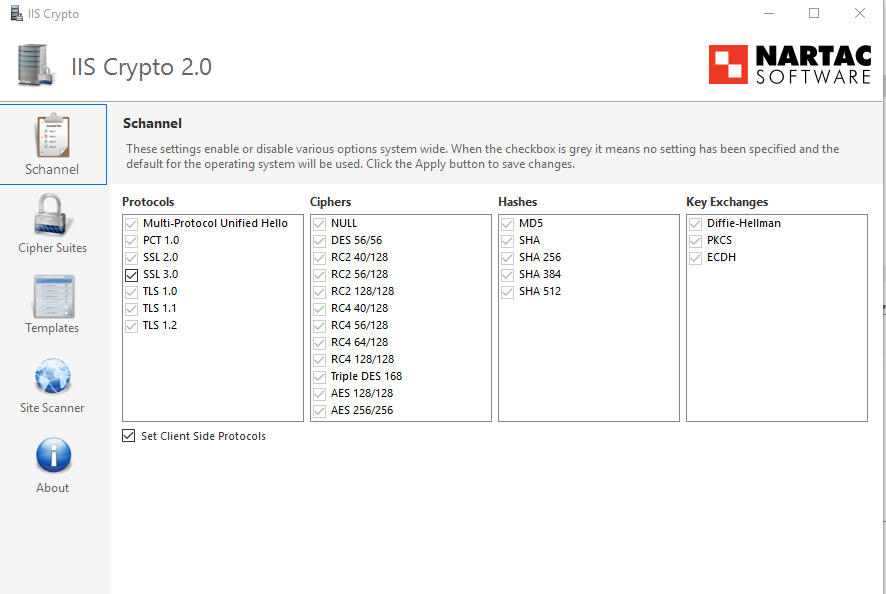Open the Cipher Suites padlock icon

pyautogui.click(x=52, y=215)
